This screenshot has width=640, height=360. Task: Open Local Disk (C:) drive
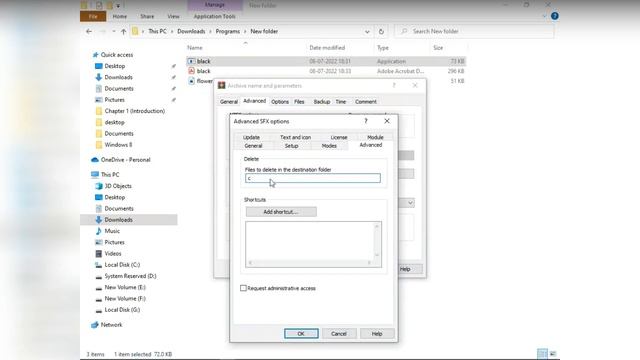click(x=122, y=265)
